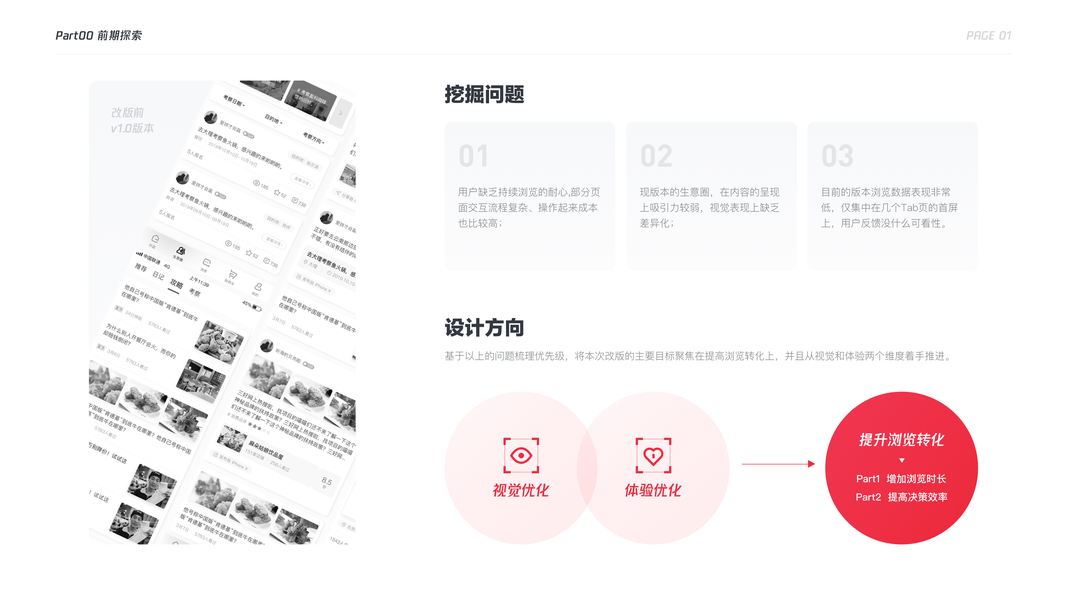Viewport: 1067px width, 600px height.
Task: Click the heart icon above 体验优化
Action: 653,455
